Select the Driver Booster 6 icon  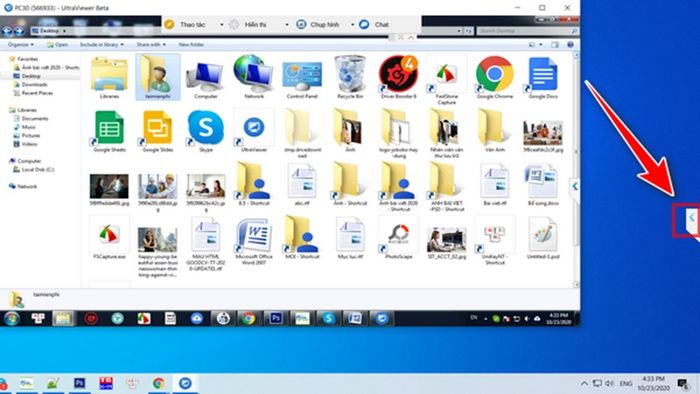click(x=398, y=77)
